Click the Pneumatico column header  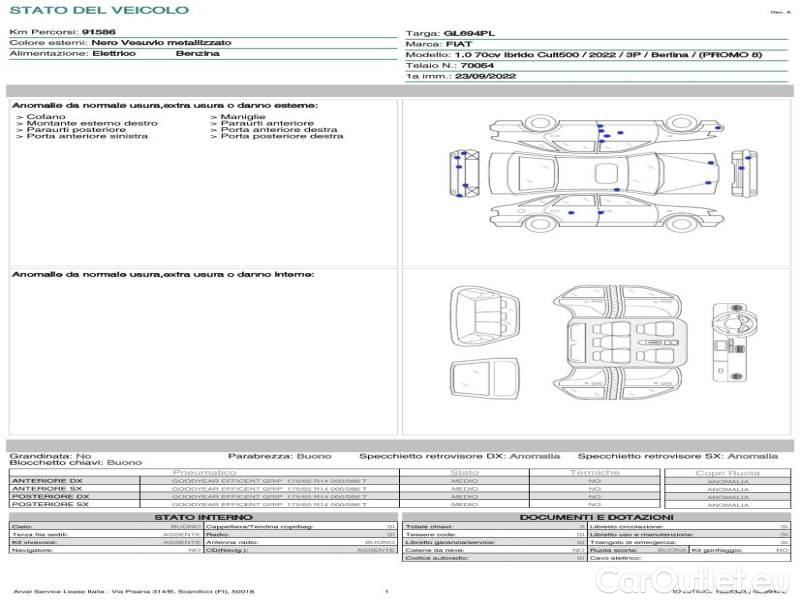pos(204,472)
